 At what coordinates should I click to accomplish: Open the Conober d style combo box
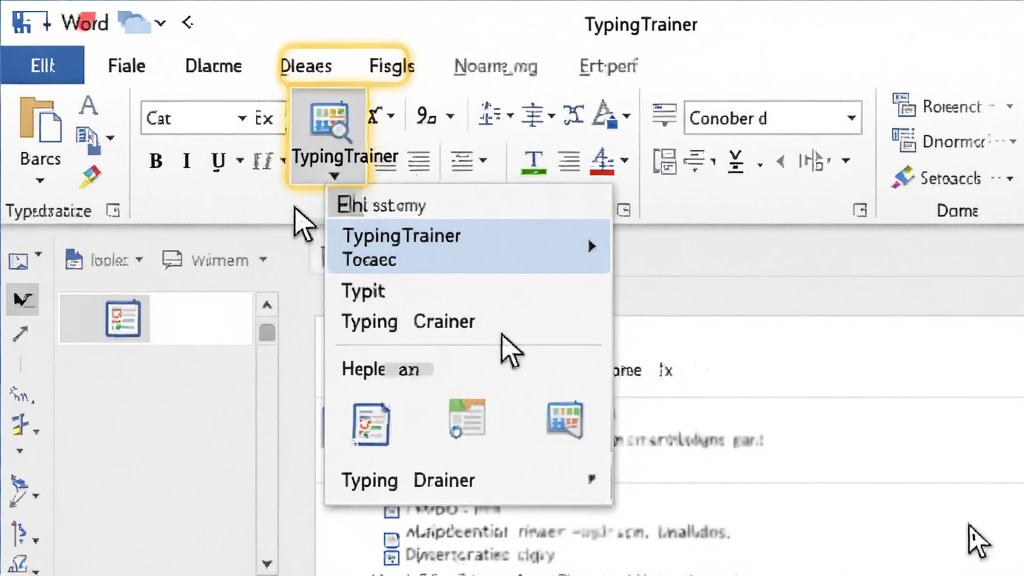click(773, 118)
